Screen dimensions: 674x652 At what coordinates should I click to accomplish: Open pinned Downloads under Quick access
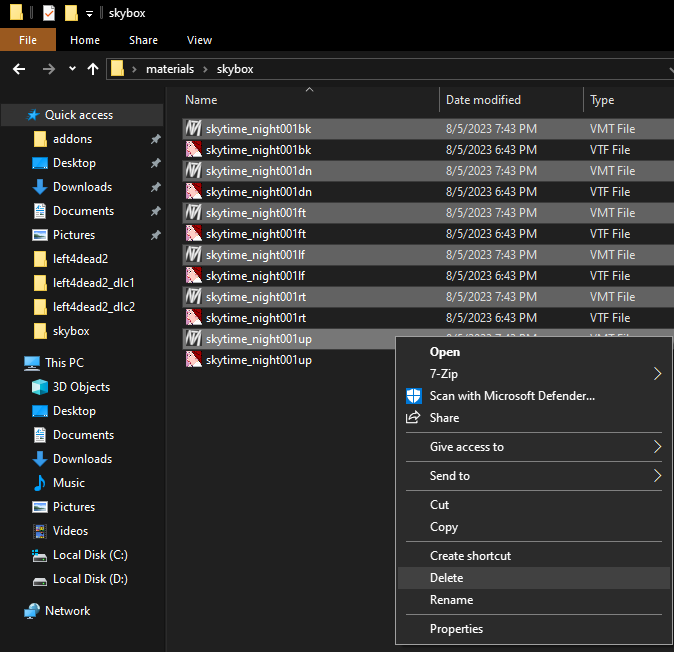(x=83, y=187)
